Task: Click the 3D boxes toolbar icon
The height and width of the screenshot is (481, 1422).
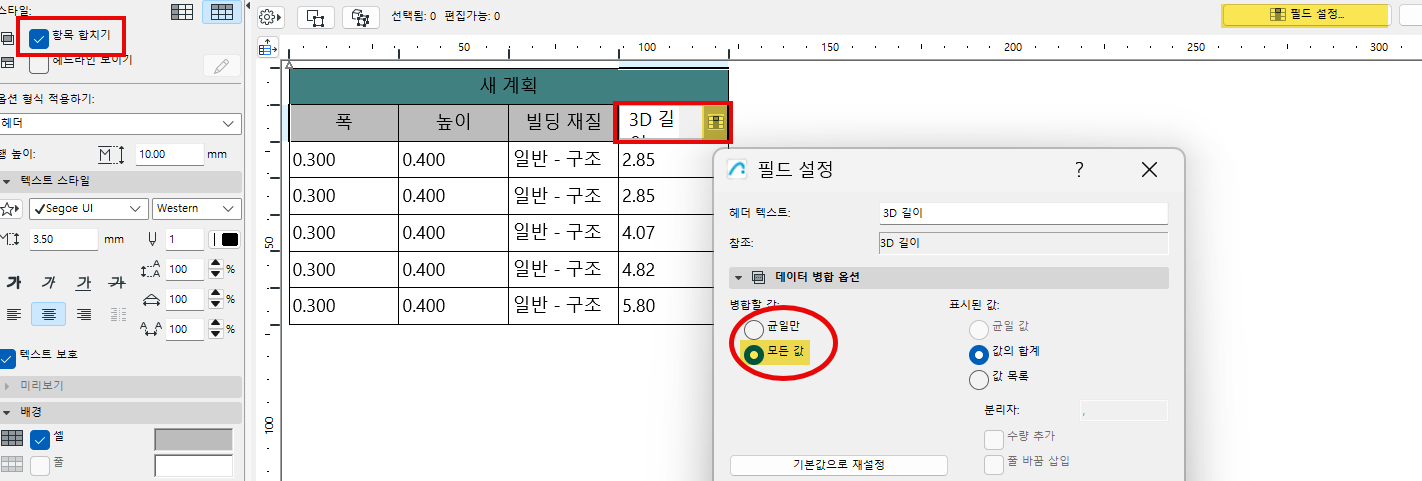Action: pyautogui.click(x=360, y=17)
